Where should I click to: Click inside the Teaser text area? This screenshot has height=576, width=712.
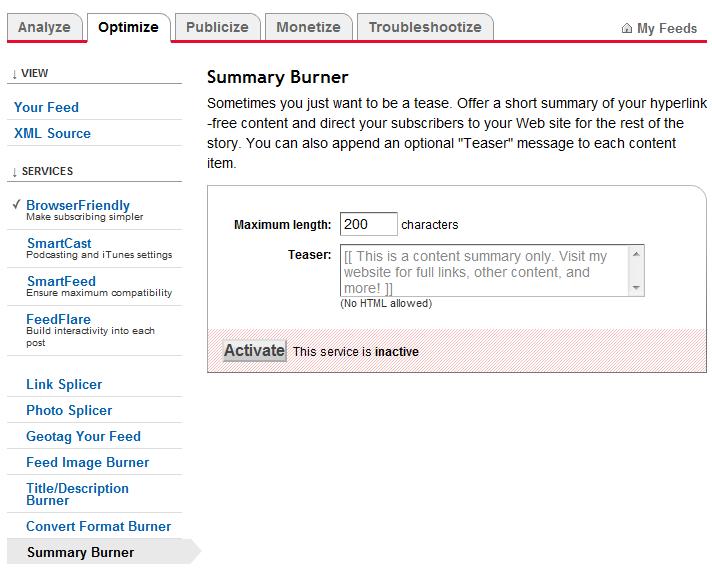pos(485,271)
